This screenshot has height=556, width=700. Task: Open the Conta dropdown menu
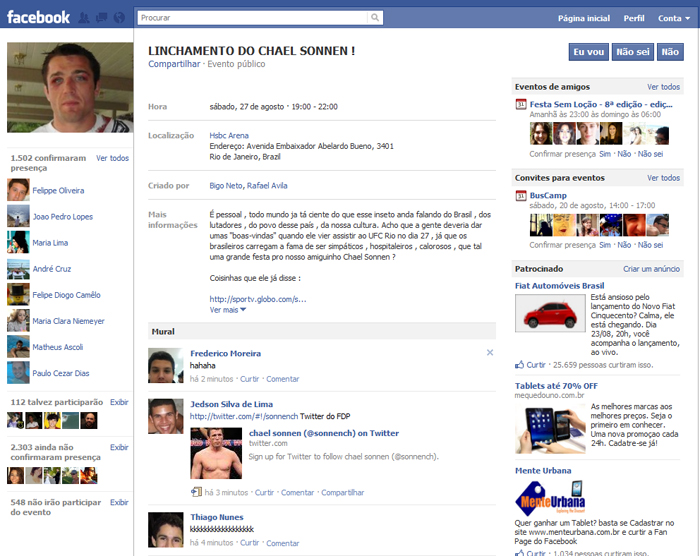tap(674, 18)
